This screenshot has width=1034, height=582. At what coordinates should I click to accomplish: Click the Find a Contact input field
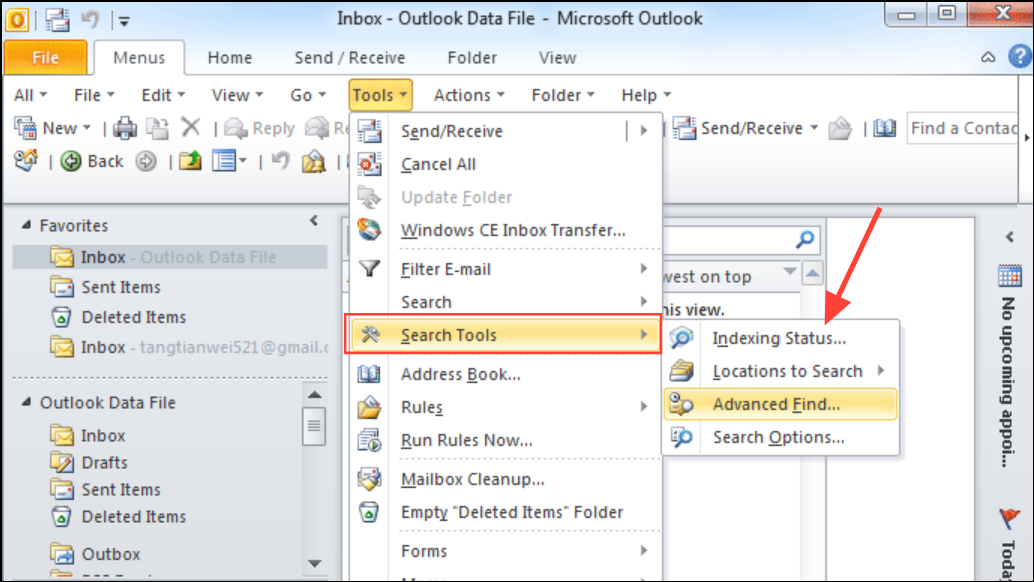point(962,128)
